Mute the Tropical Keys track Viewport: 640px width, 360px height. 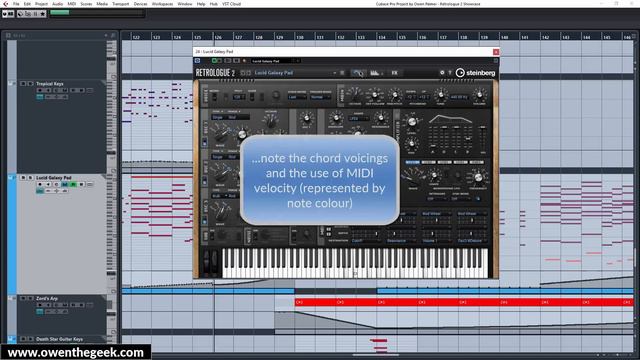(x=23, y=84)
